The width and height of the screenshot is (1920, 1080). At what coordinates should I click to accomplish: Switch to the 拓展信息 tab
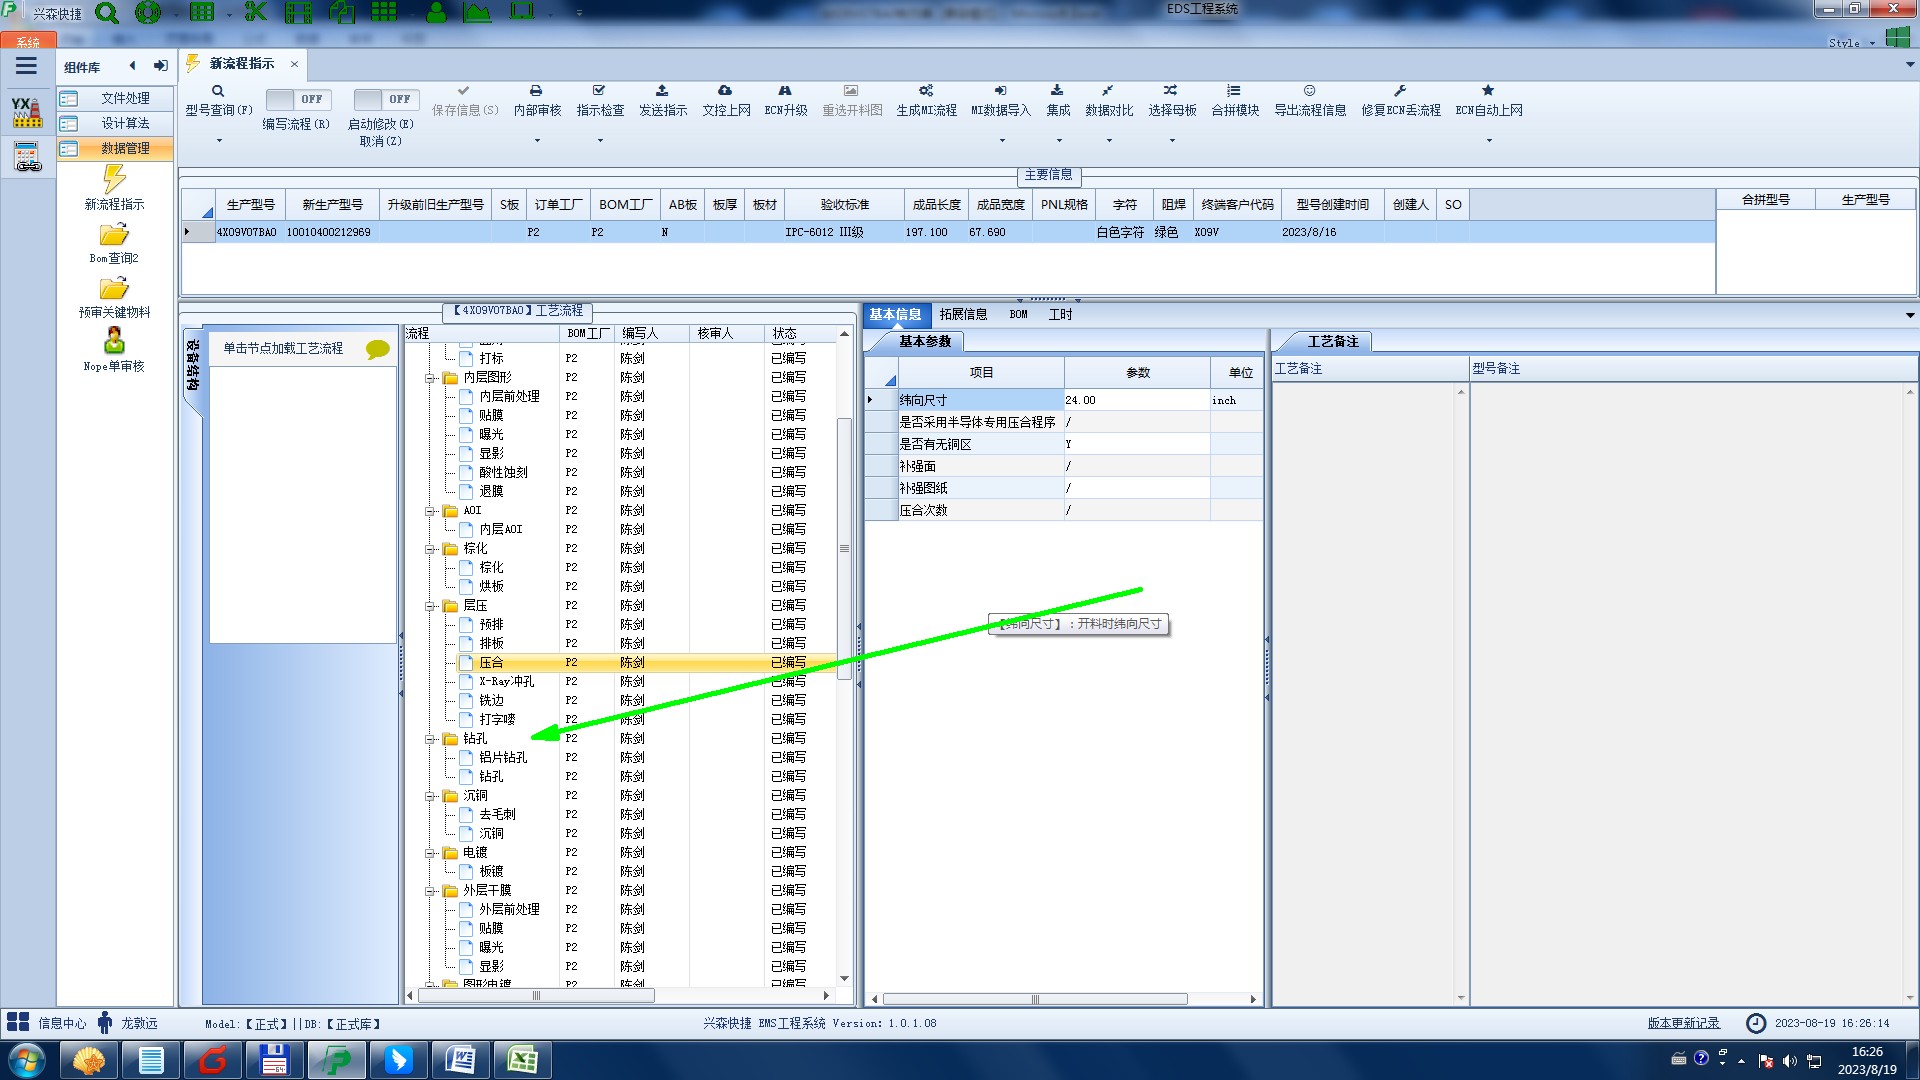[x=963, y=315]
